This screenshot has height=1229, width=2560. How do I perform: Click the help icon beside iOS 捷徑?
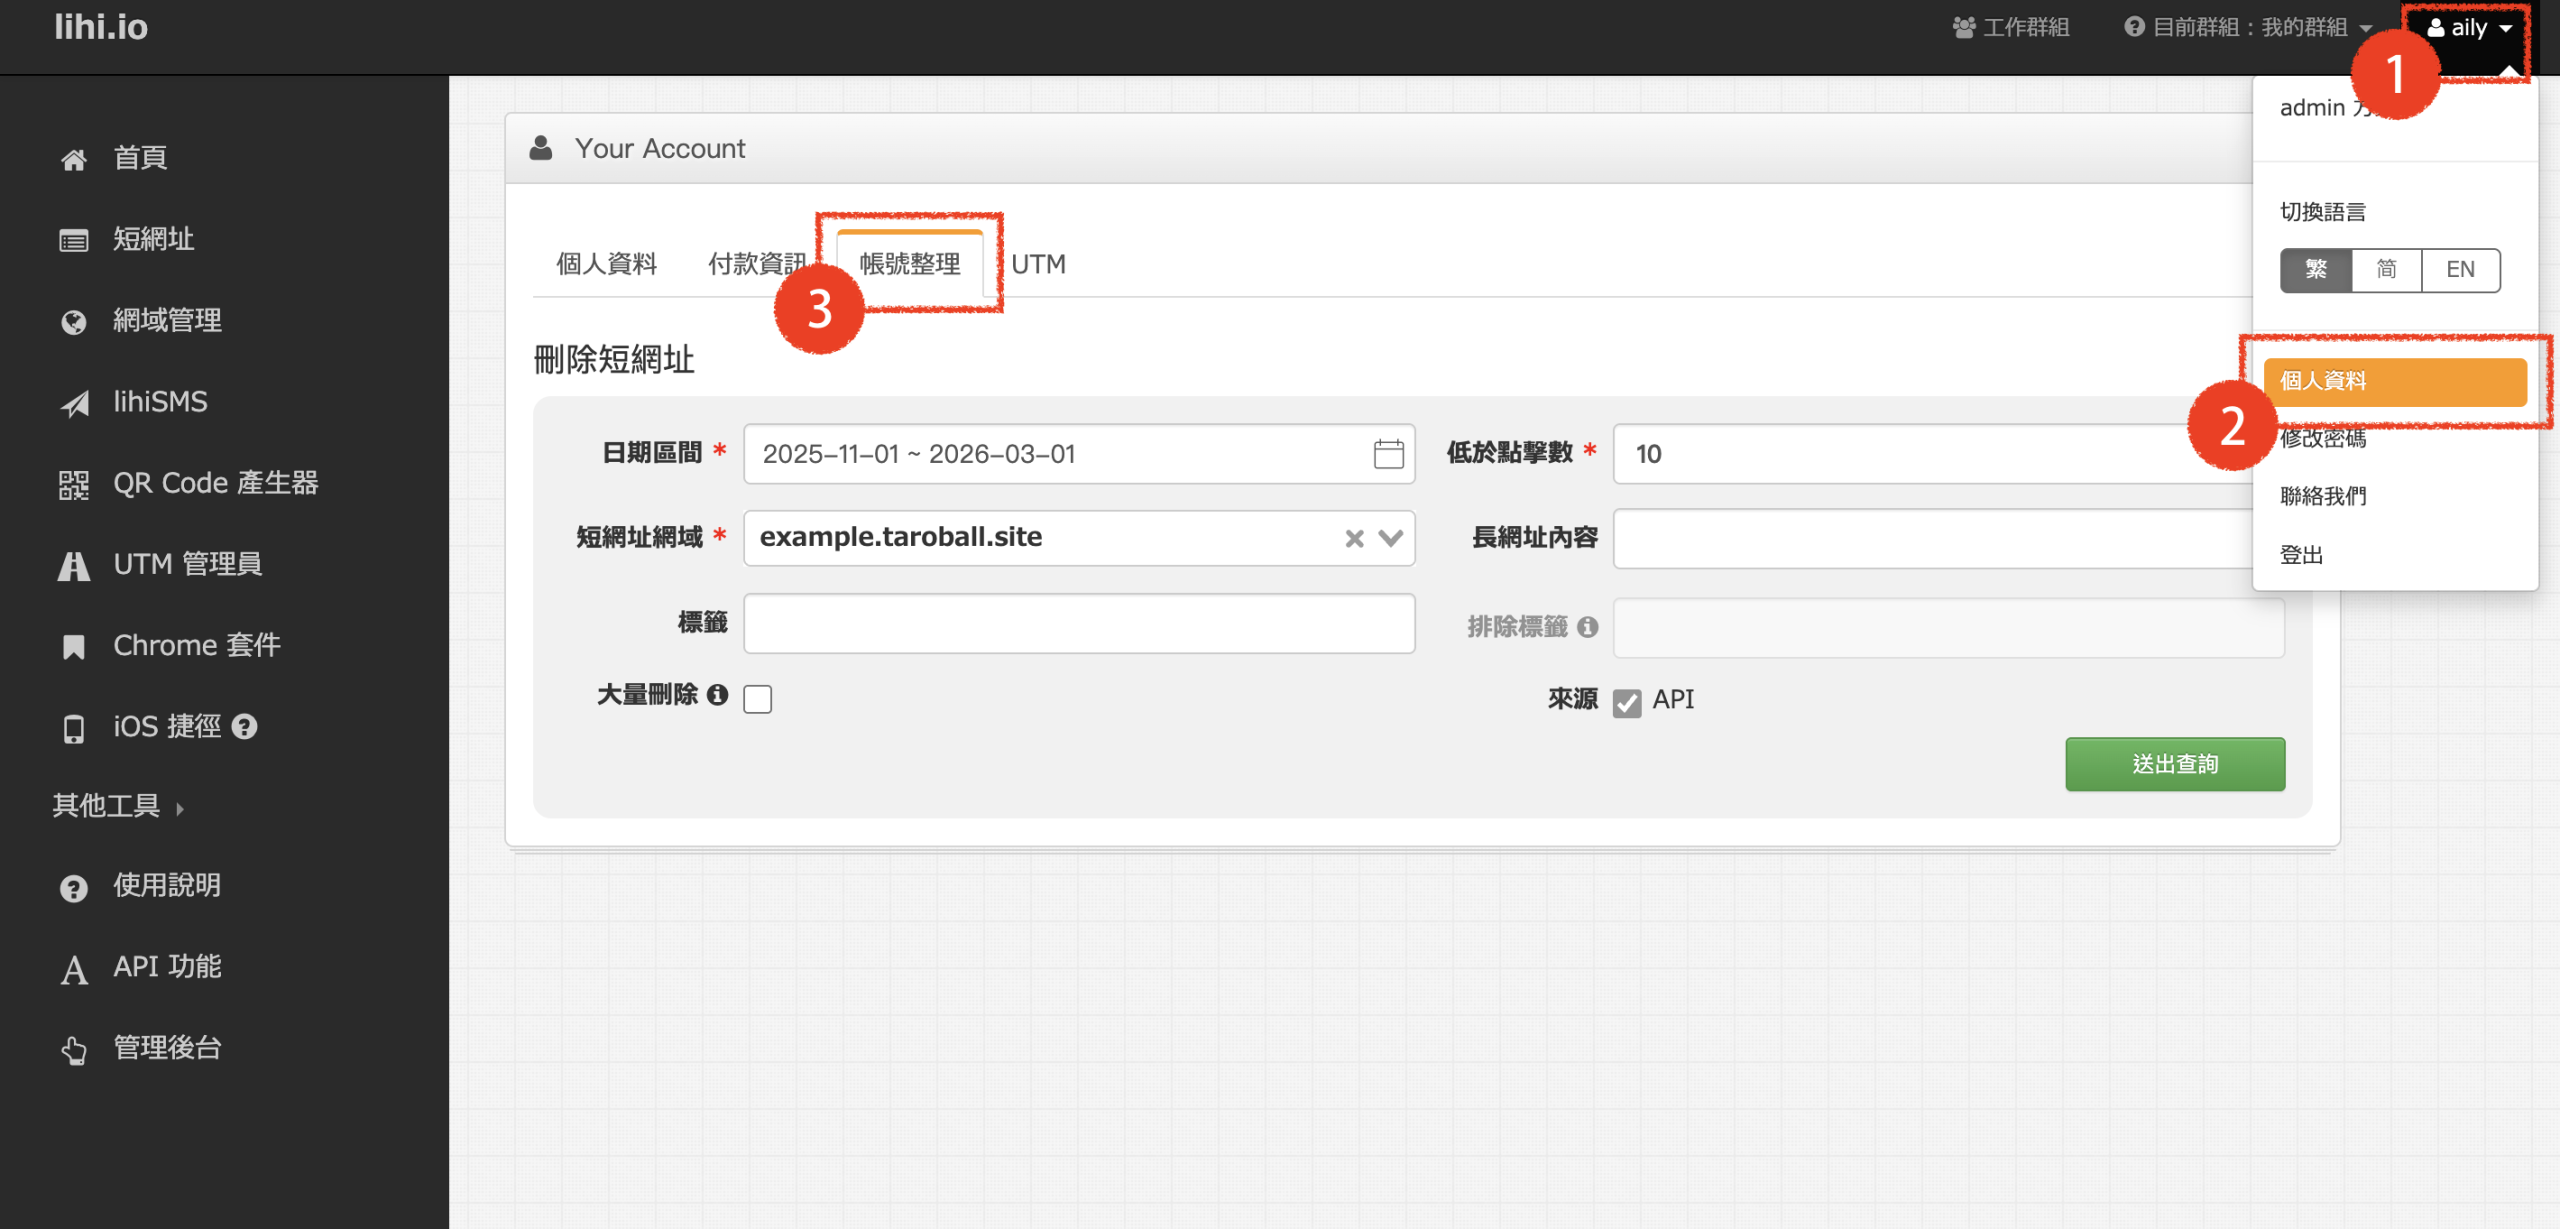245,727
